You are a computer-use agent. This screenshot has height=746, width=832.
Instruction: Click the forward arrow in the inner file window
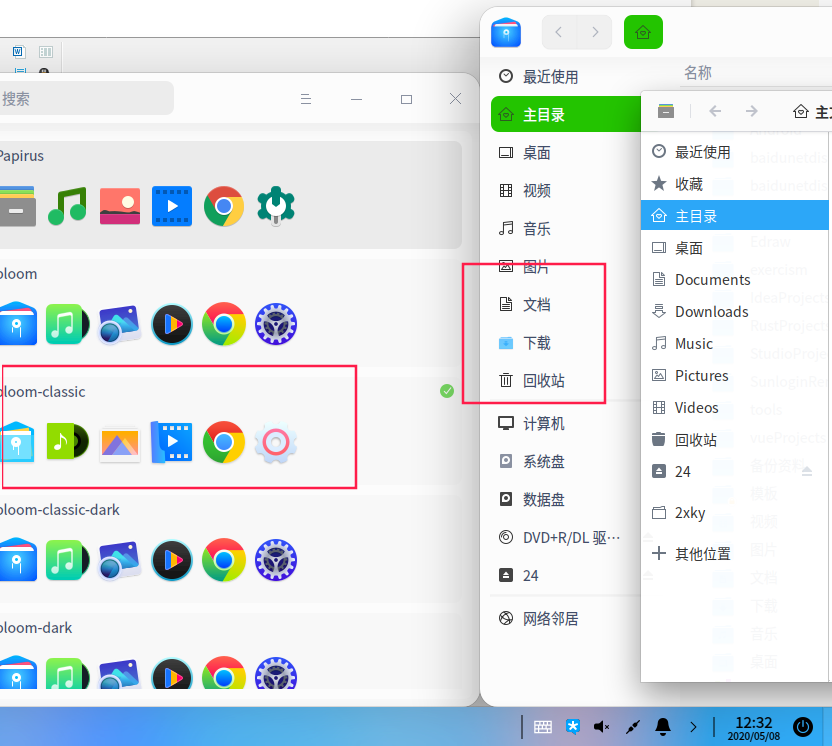tap(751, 111)
